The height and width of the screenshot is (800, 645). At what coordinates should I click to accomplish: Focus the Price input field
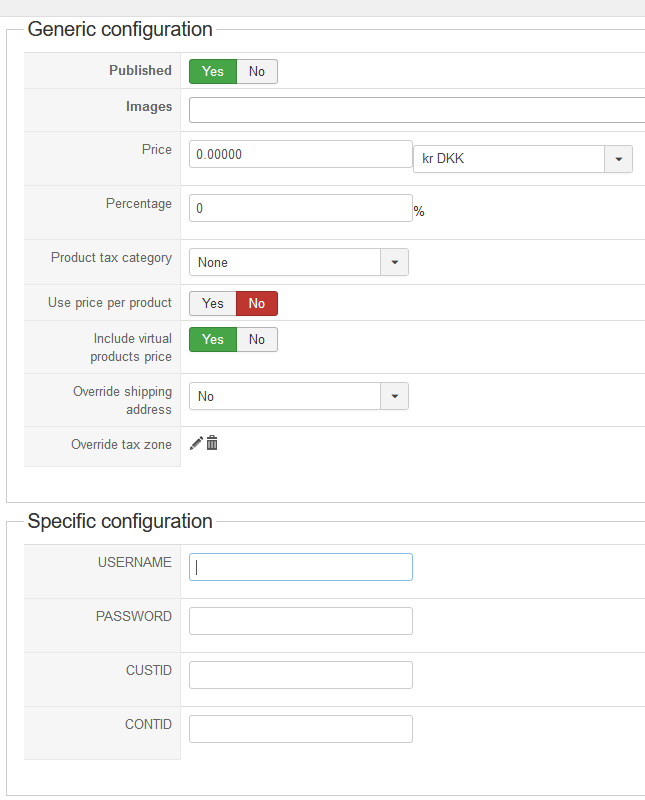tap(300, 154)
